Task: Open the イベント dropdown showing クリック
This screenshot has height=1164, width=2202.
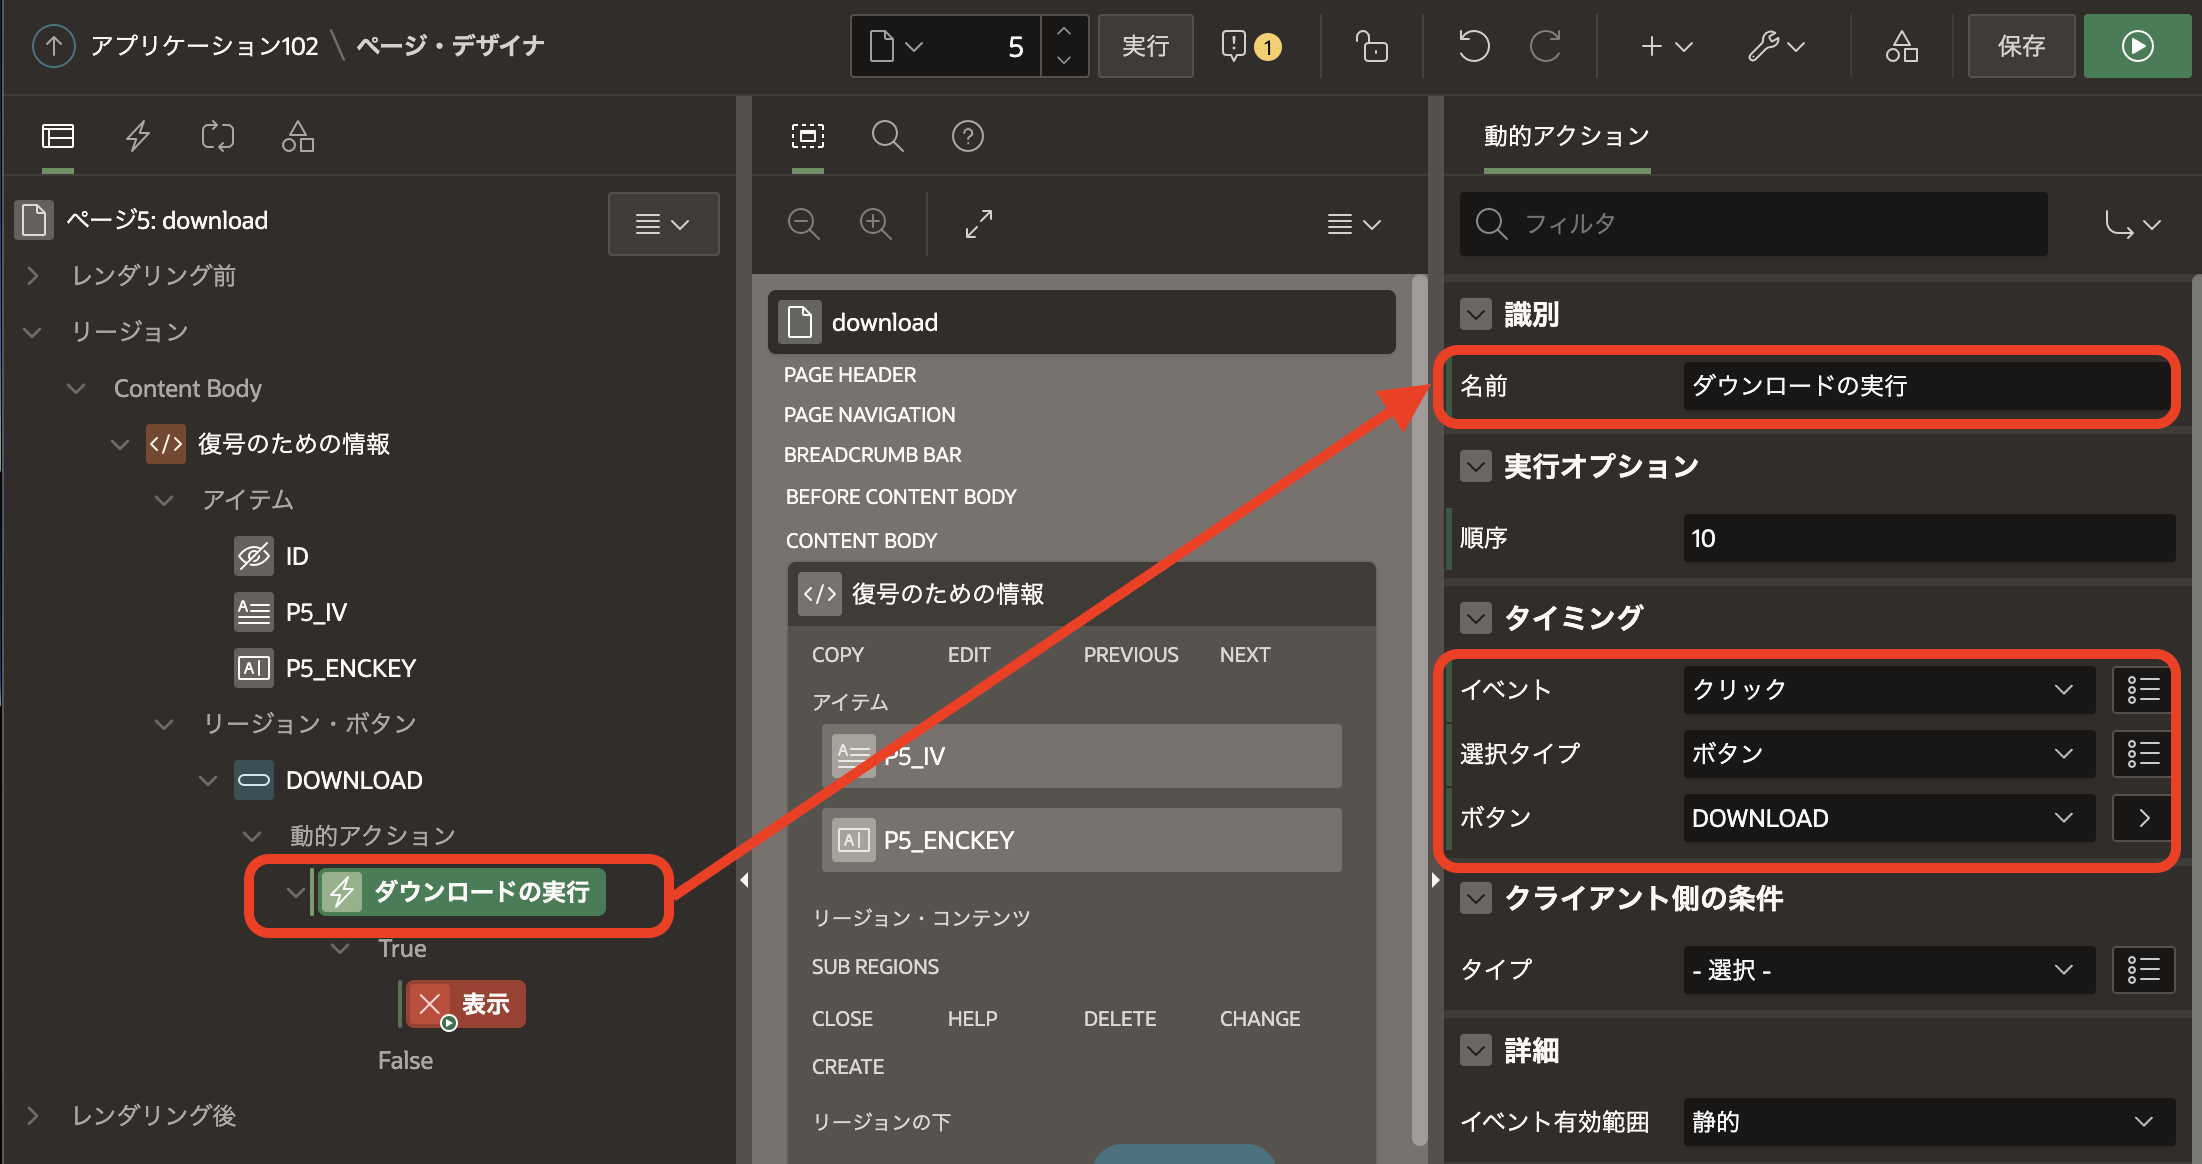Action: tap(1888, 690)
